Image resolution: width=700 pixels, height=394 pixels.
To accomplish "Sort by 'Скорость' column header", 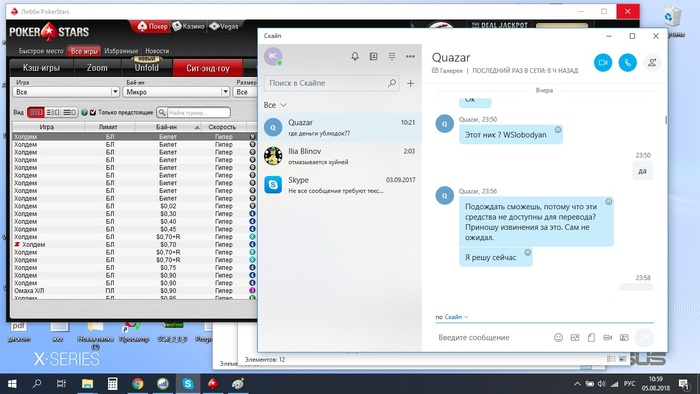I will 222,127.
